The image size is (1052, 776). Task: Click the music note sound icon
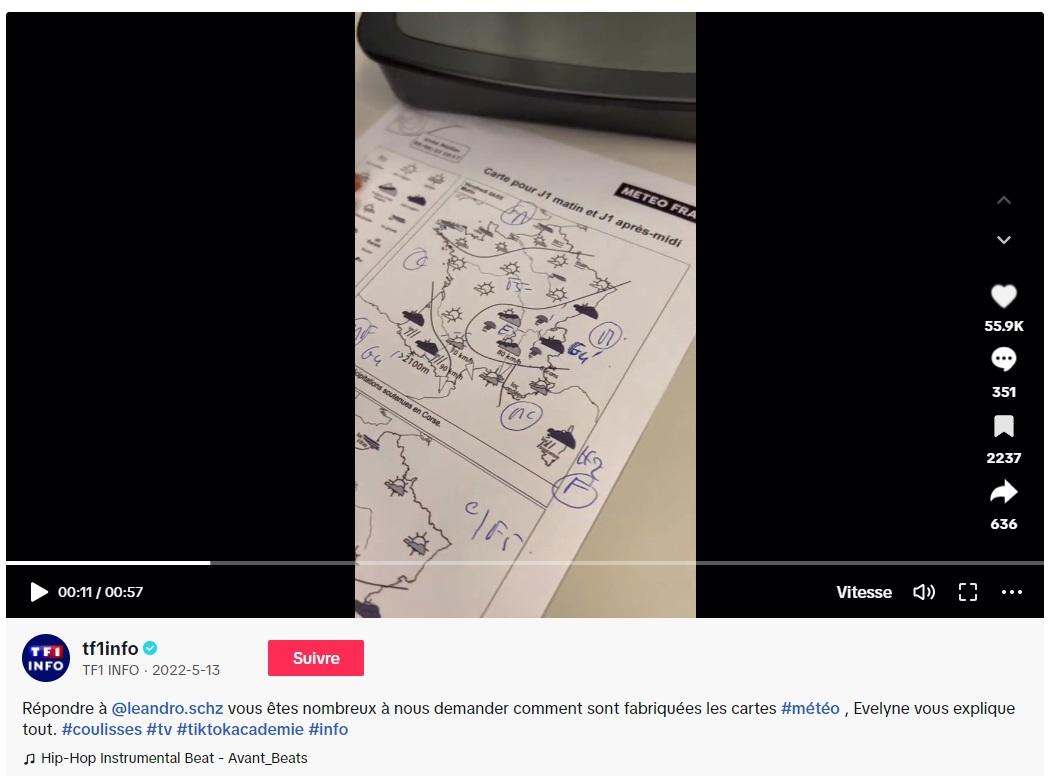(x=29, y=759)
